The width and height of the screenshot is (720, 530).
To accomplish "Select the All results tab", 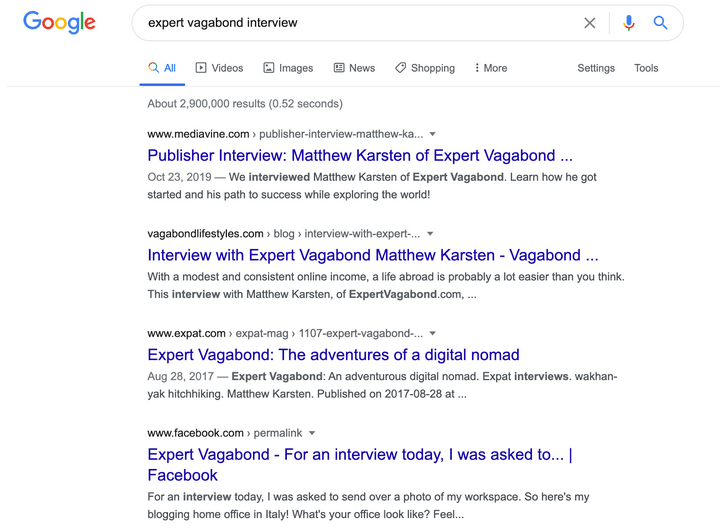I will 162,68.
